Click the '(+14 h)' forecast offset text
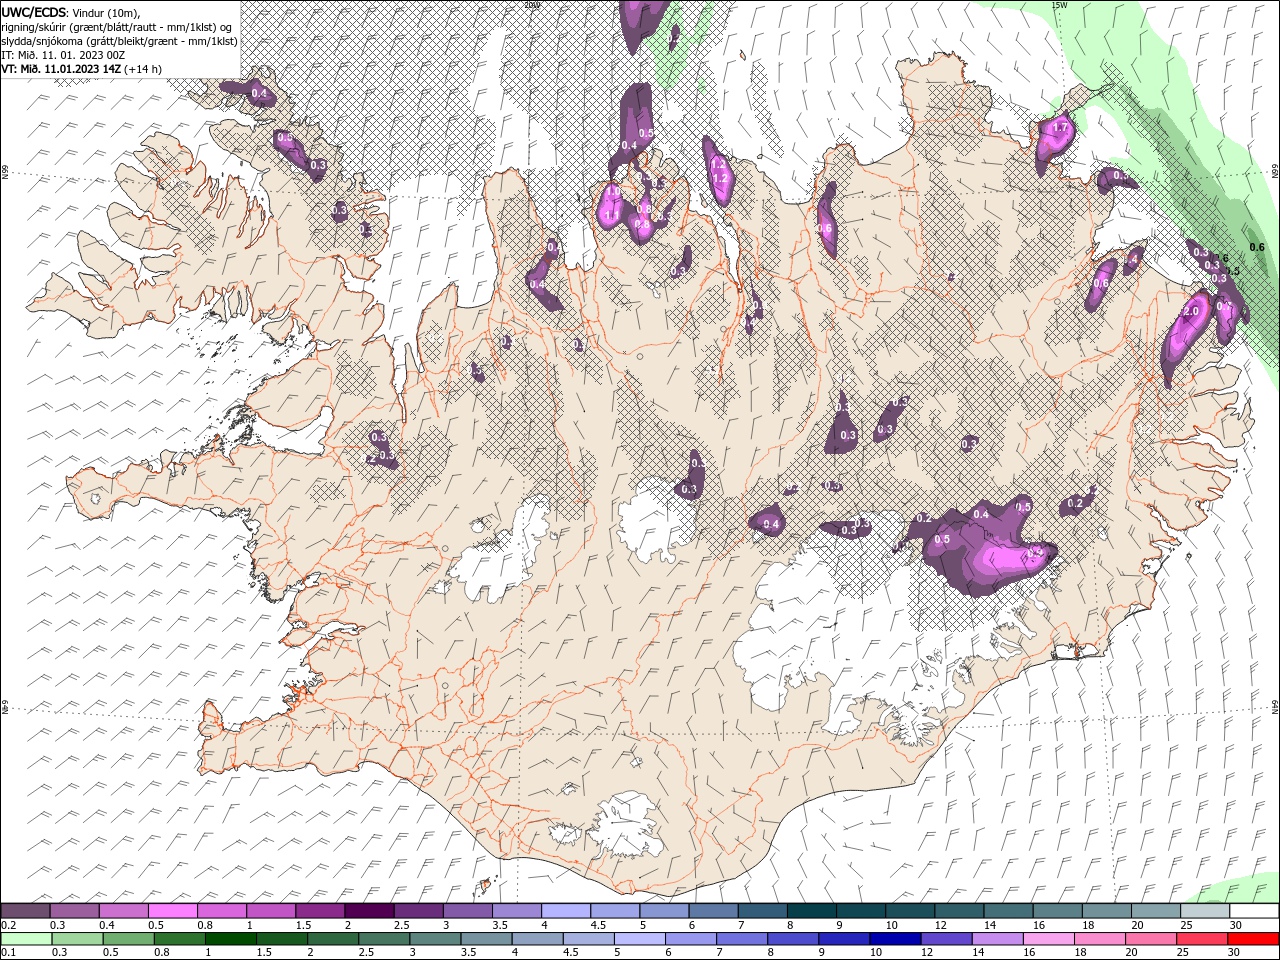1280x960 pixels. click(x=144, y=69)
